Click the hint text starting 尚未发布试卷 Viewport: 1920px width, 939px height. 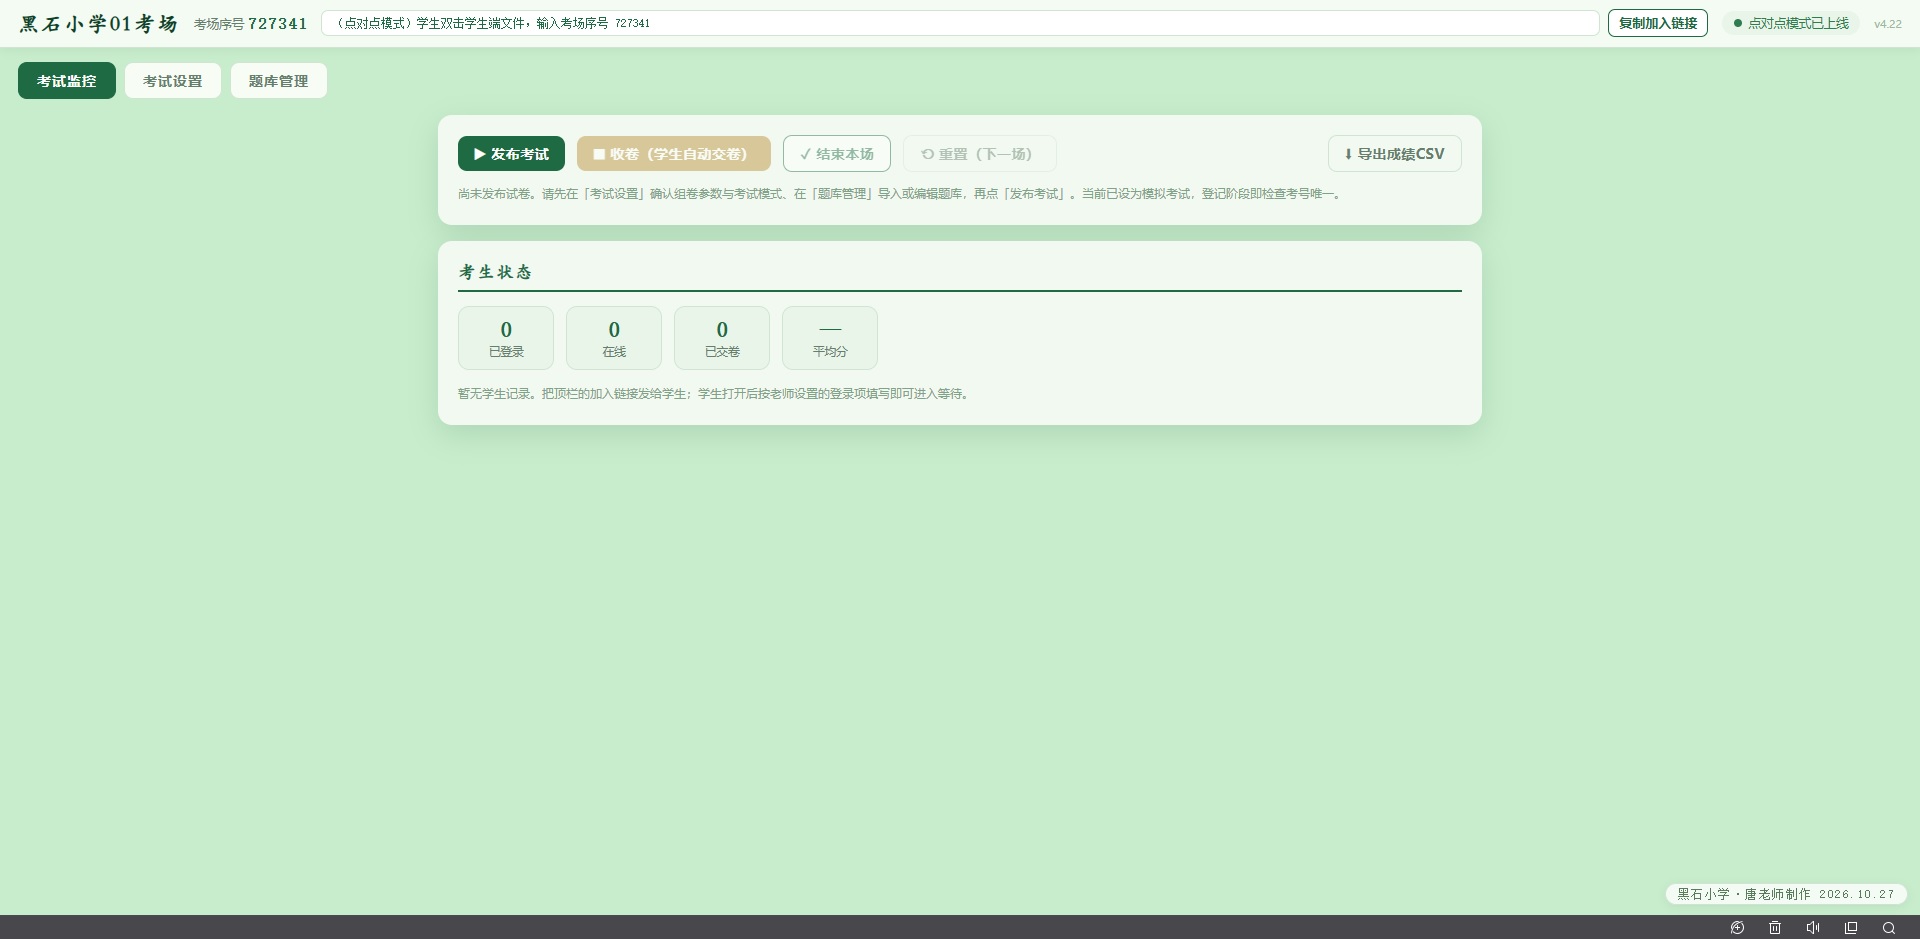point(902,194)
